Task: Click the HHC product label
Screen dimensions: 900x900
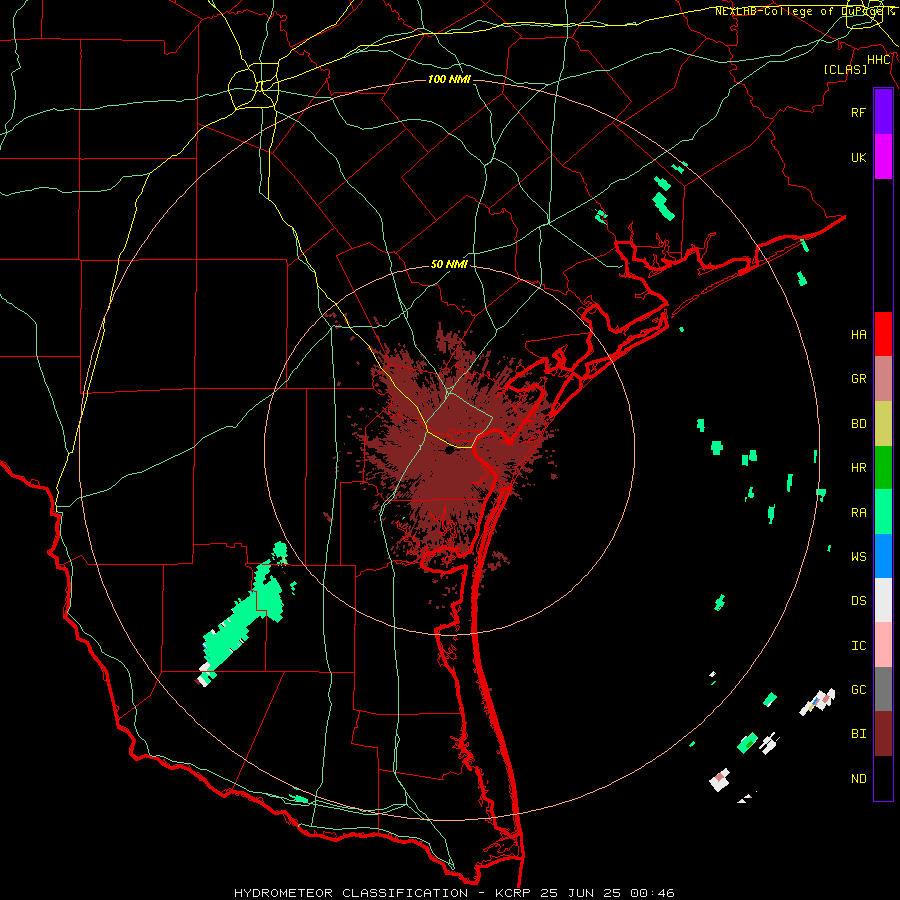Action: [x=879, y=60]
